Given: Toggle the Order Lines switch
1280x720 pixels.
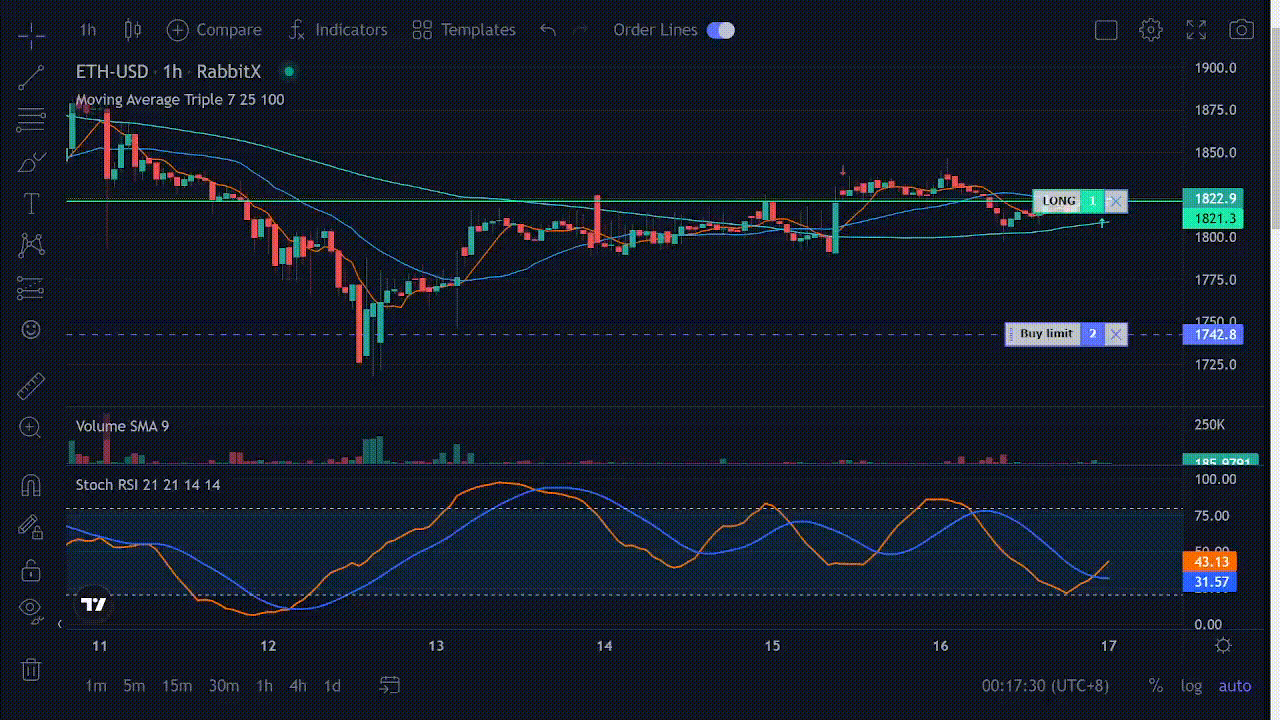Looking at the screenshot, I should coord(720,30).
